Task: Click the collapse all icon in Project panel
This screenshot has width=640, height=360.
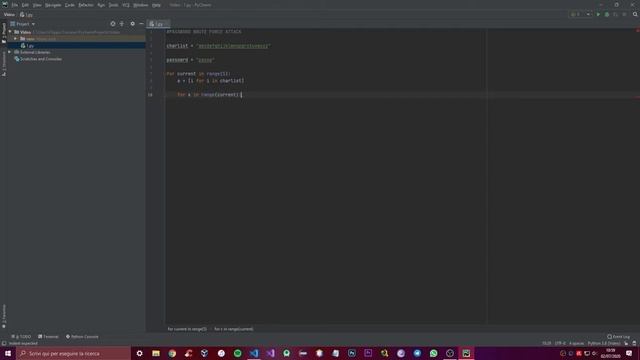Action: click(122, 24)
